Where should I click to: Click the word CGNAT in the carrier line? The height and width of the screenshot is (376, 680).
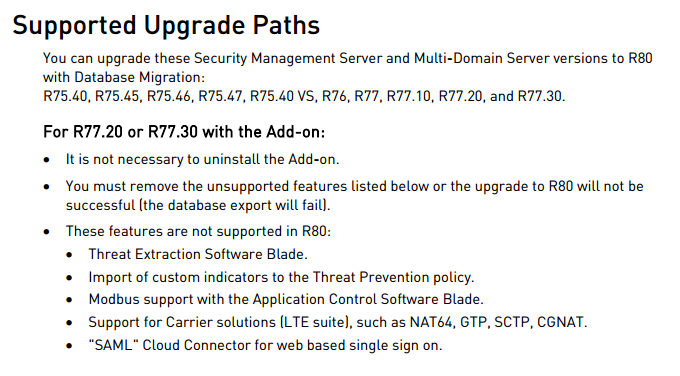coord(560,322)
